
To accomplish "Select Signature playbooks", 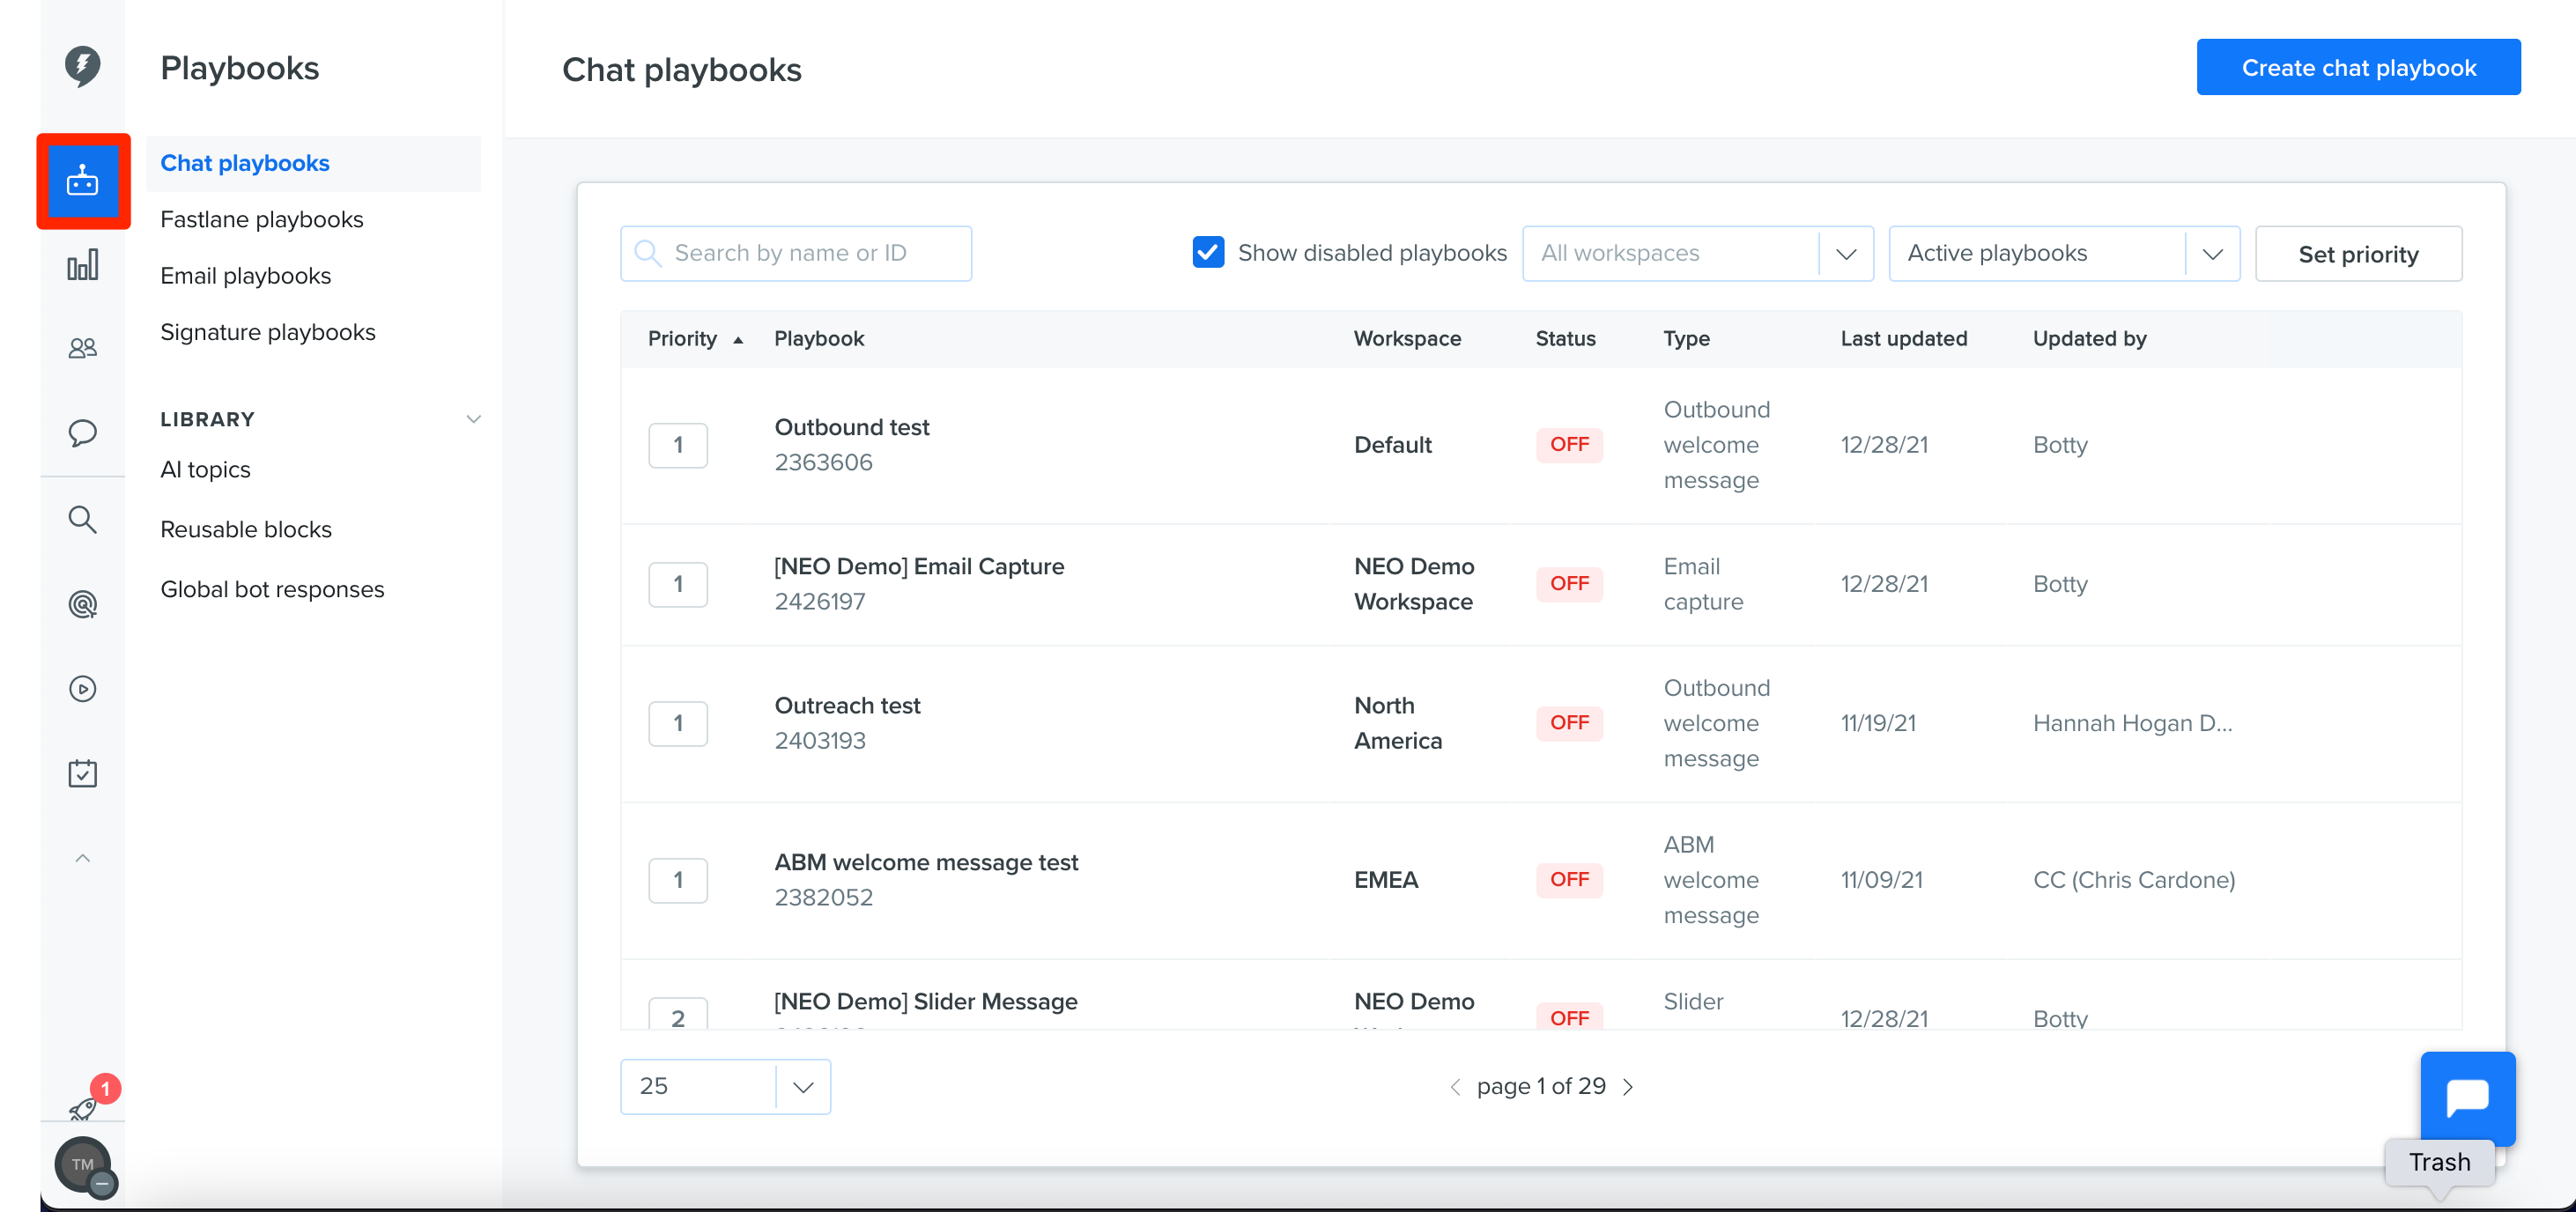I will tap(268, 332).
